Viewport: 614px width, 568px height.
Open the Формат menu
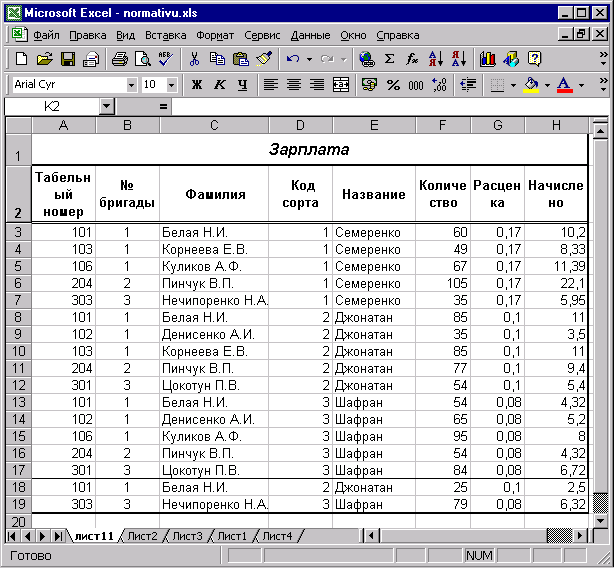(215, 34)
